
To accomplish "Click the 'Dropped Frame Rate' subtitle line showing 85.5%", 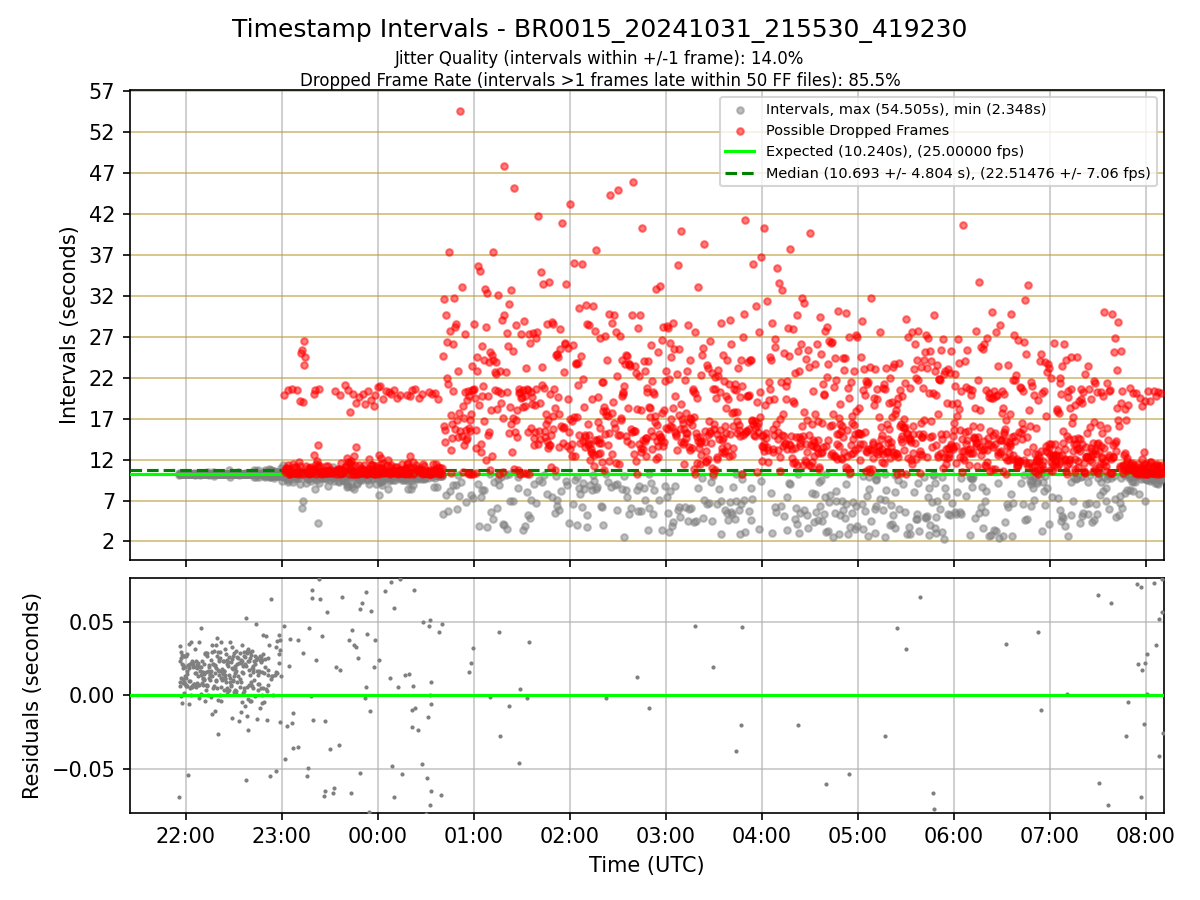I will [600, 79].
